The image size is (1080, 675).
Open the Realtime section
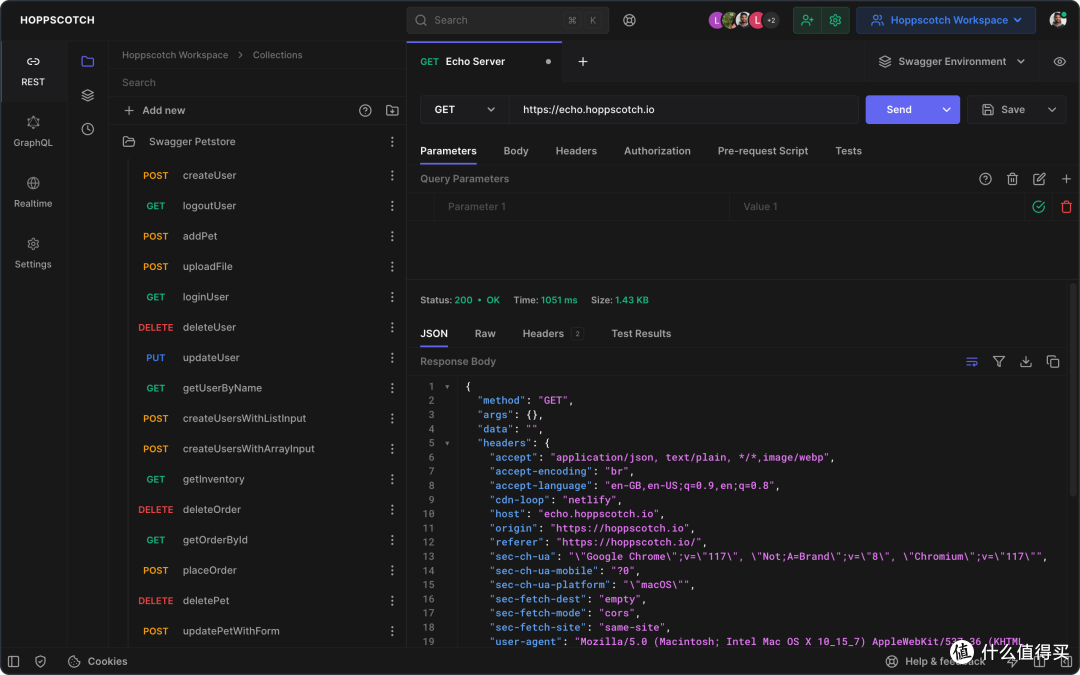pos(33,193)
